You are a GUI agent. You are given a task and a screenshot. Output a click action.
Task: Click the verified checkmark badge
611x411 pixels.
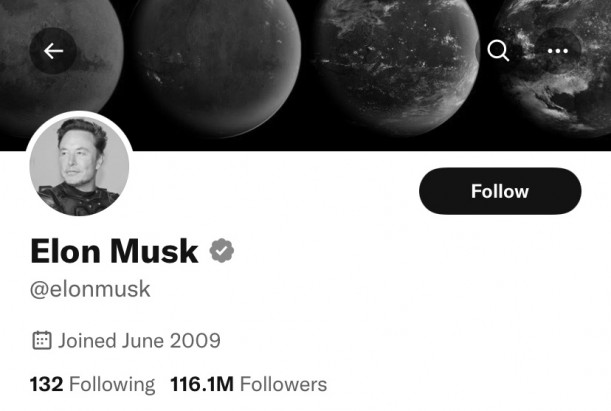tap(222, 250)
